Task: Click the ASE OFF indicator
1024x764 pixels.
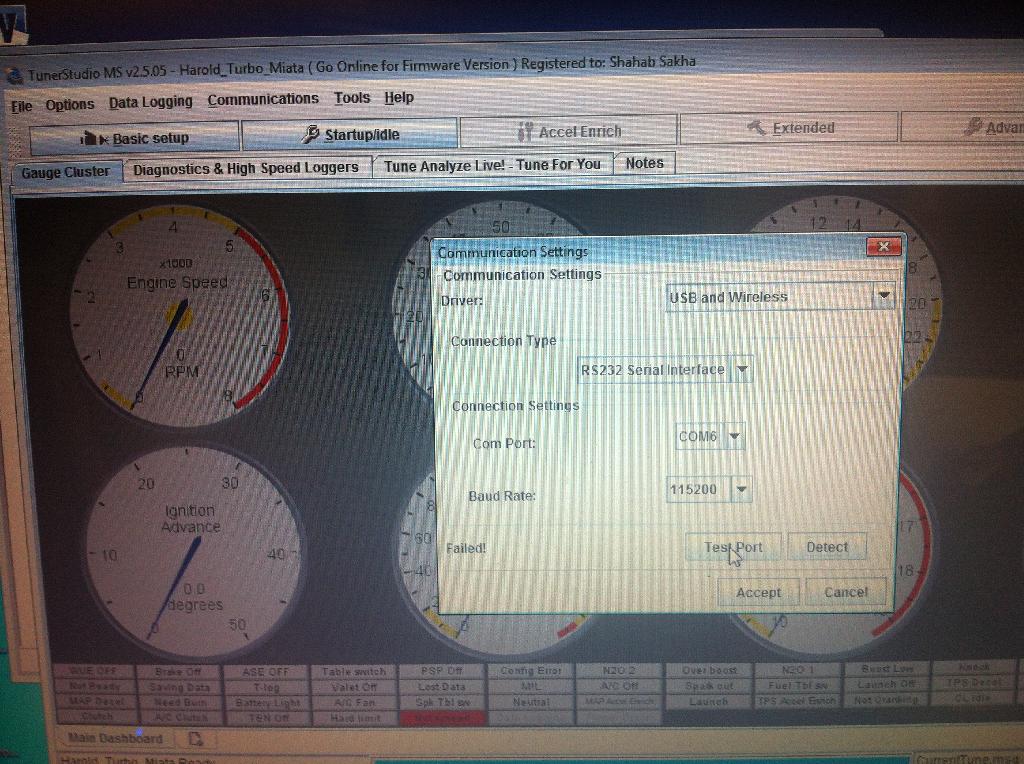Action: (x=266, y=671)
